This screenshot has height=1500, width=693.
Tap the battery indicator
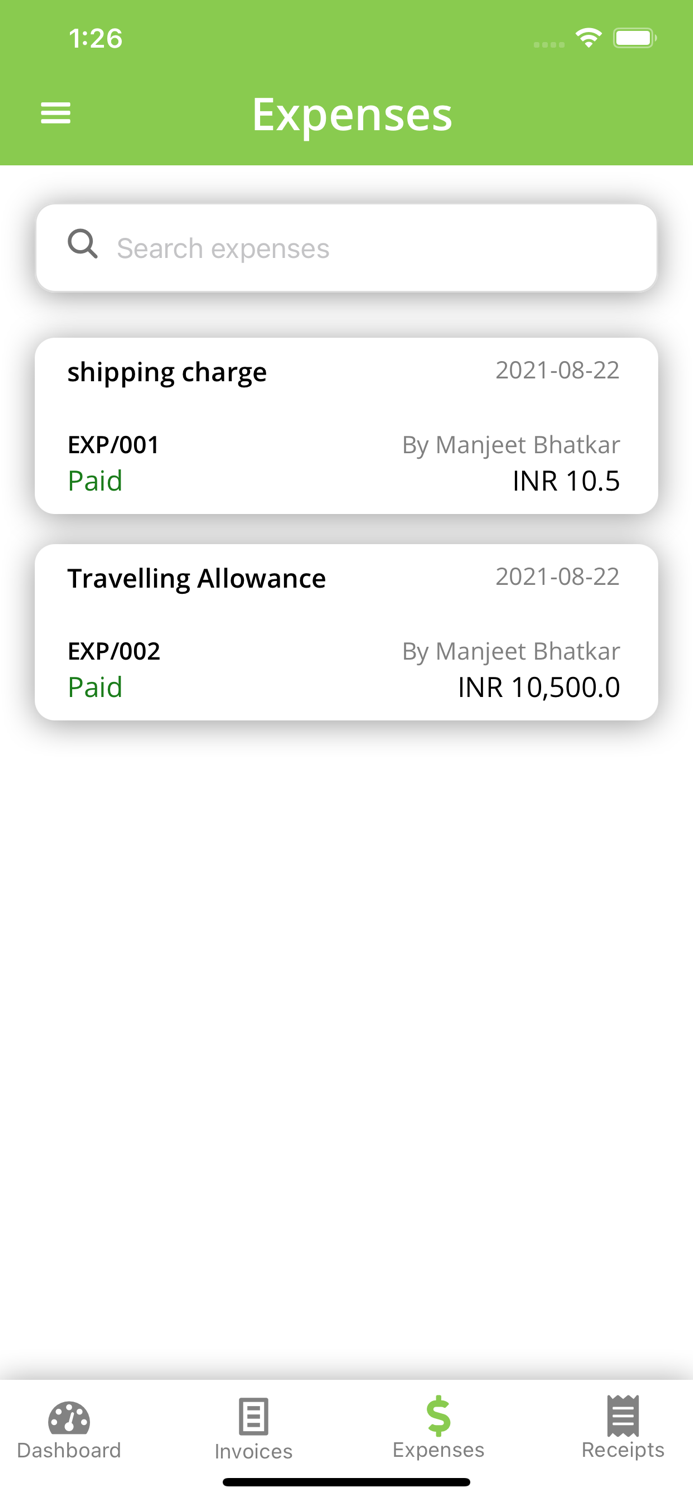[634, 37]
